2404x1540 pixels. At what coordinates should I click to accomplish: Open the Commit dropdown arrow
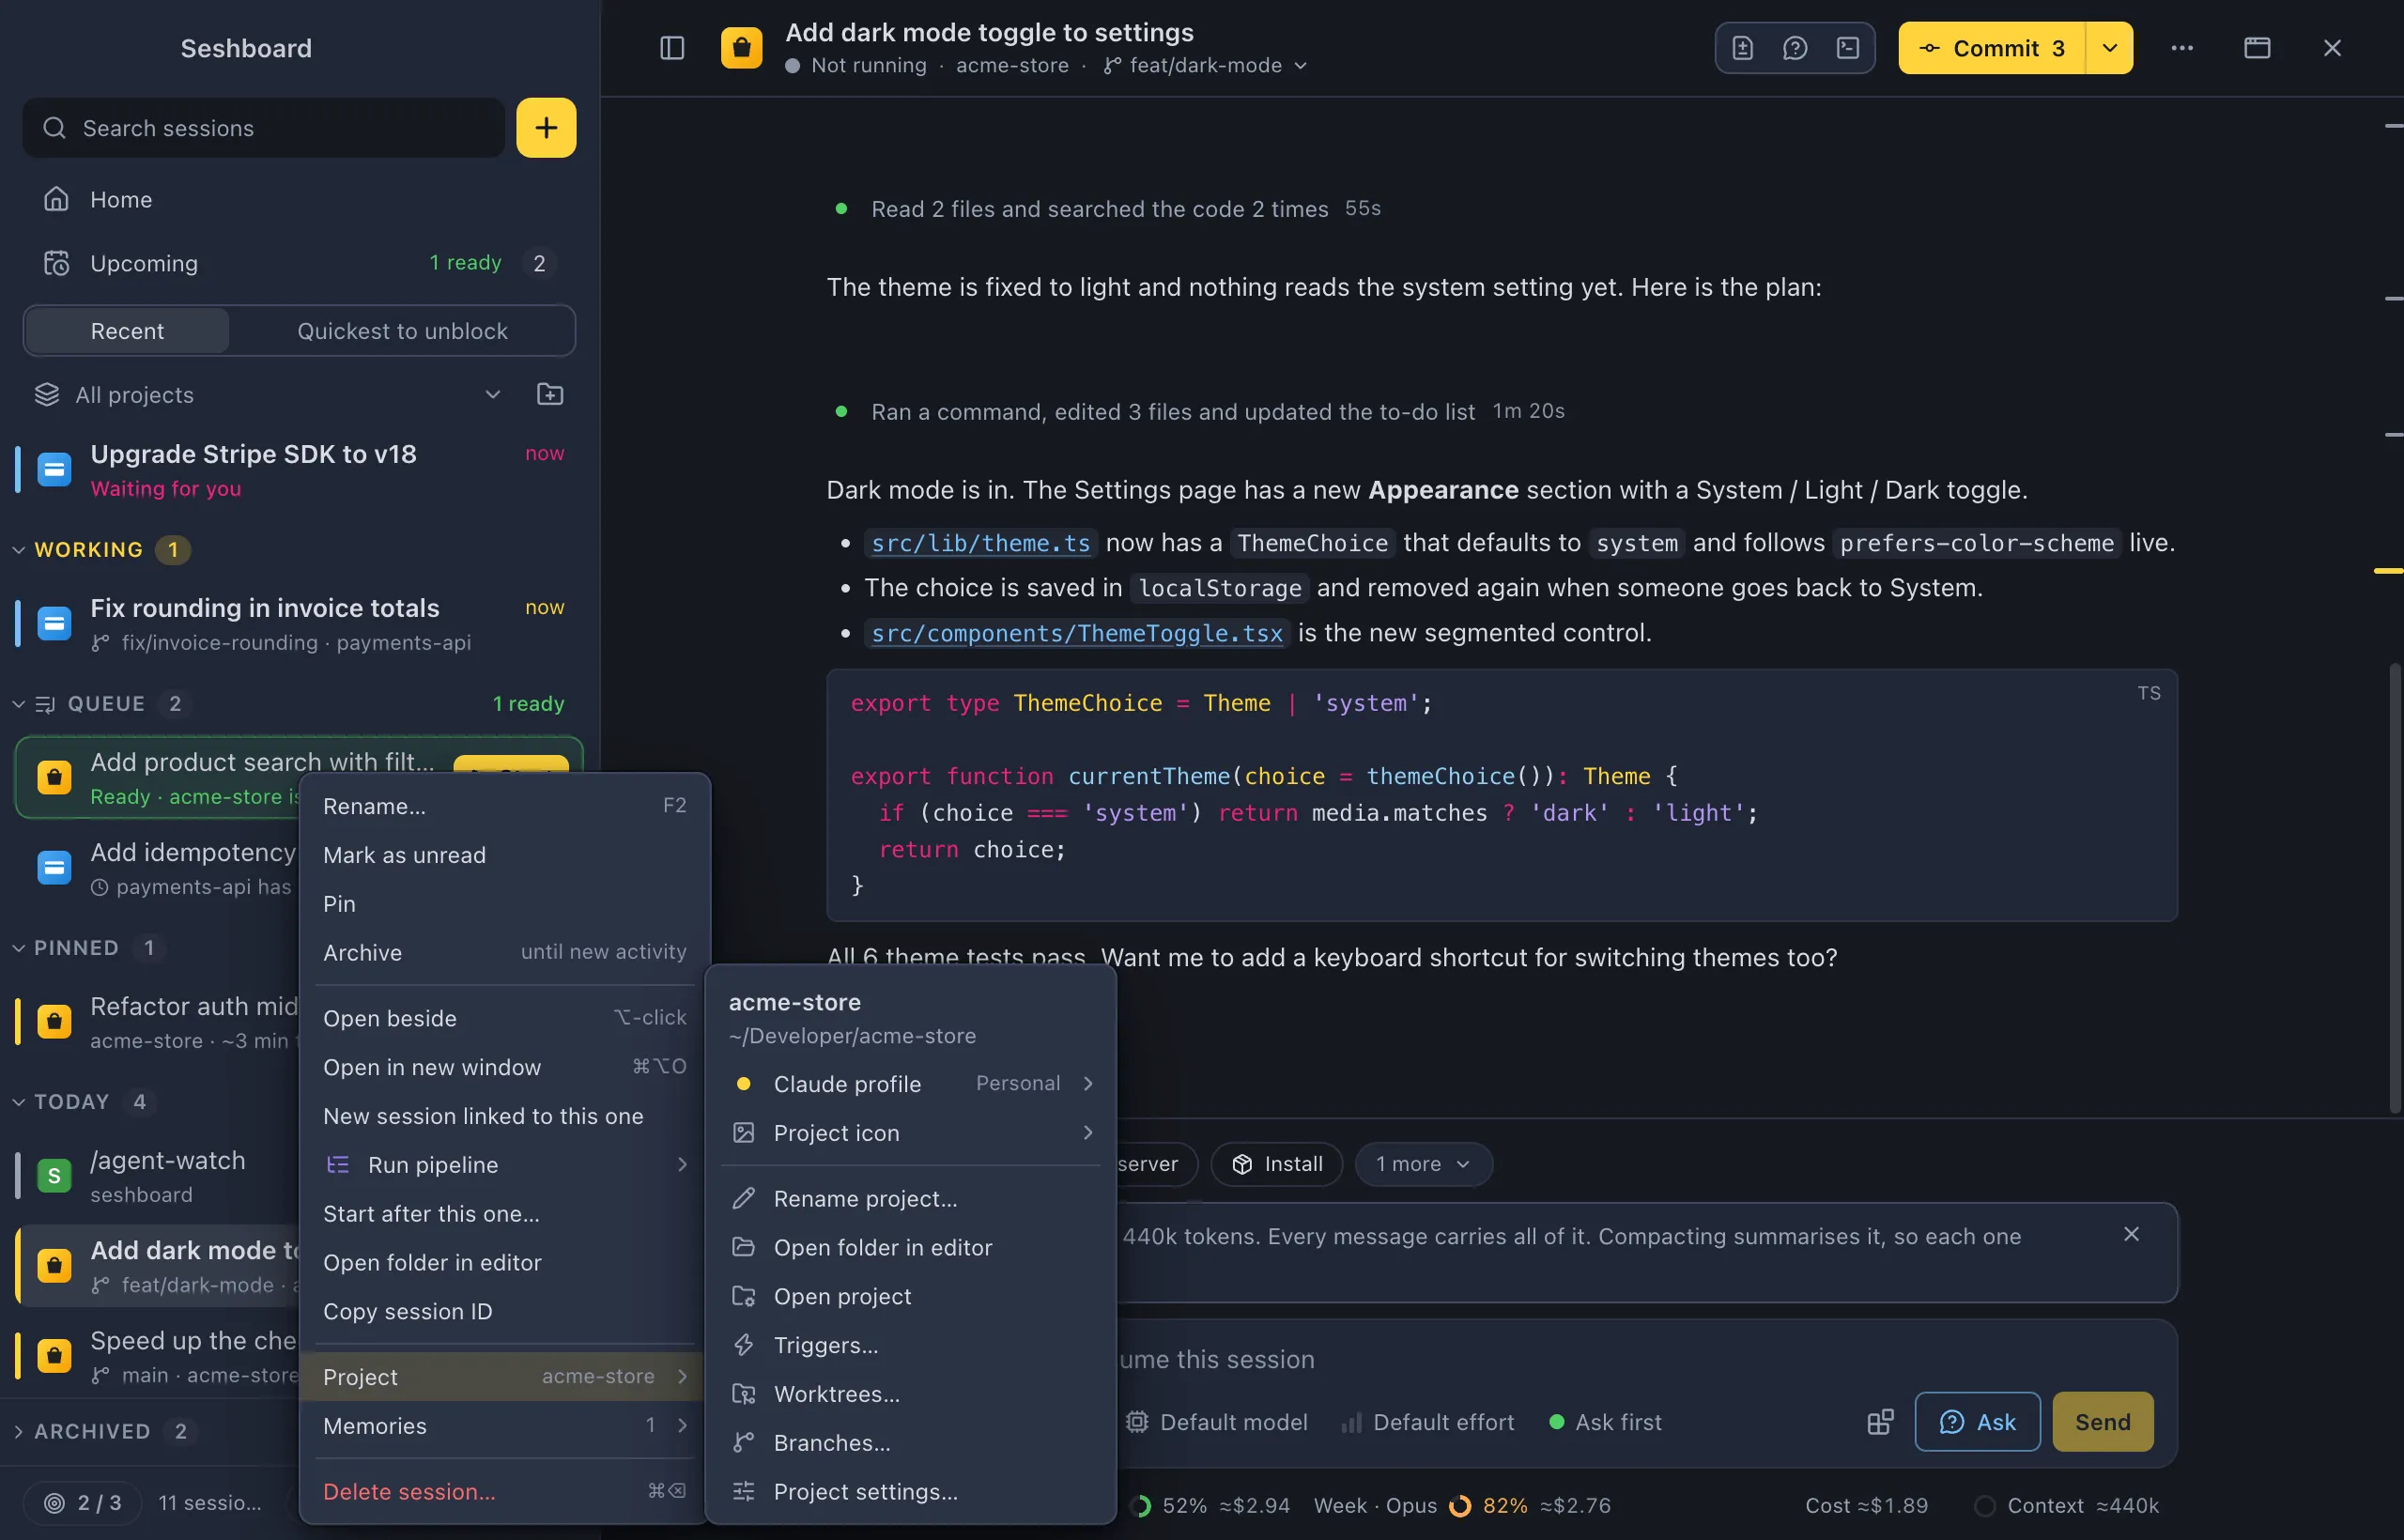click(x=2110, y=48)
